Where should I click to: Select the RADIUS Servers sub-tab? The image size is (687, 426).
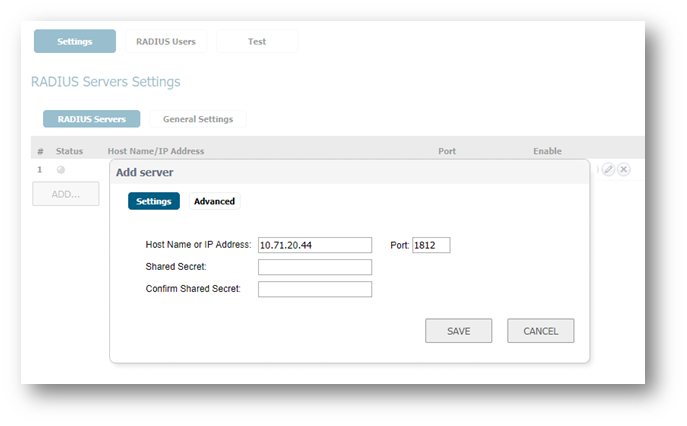[x=92, y=119]
